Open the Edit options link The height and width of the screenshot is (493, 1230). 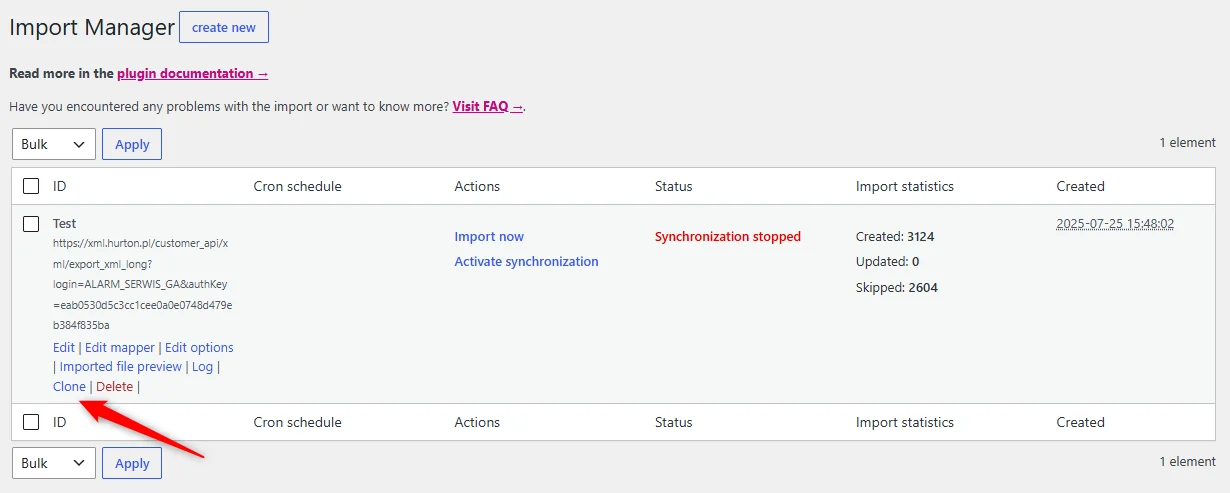point(199,348)
